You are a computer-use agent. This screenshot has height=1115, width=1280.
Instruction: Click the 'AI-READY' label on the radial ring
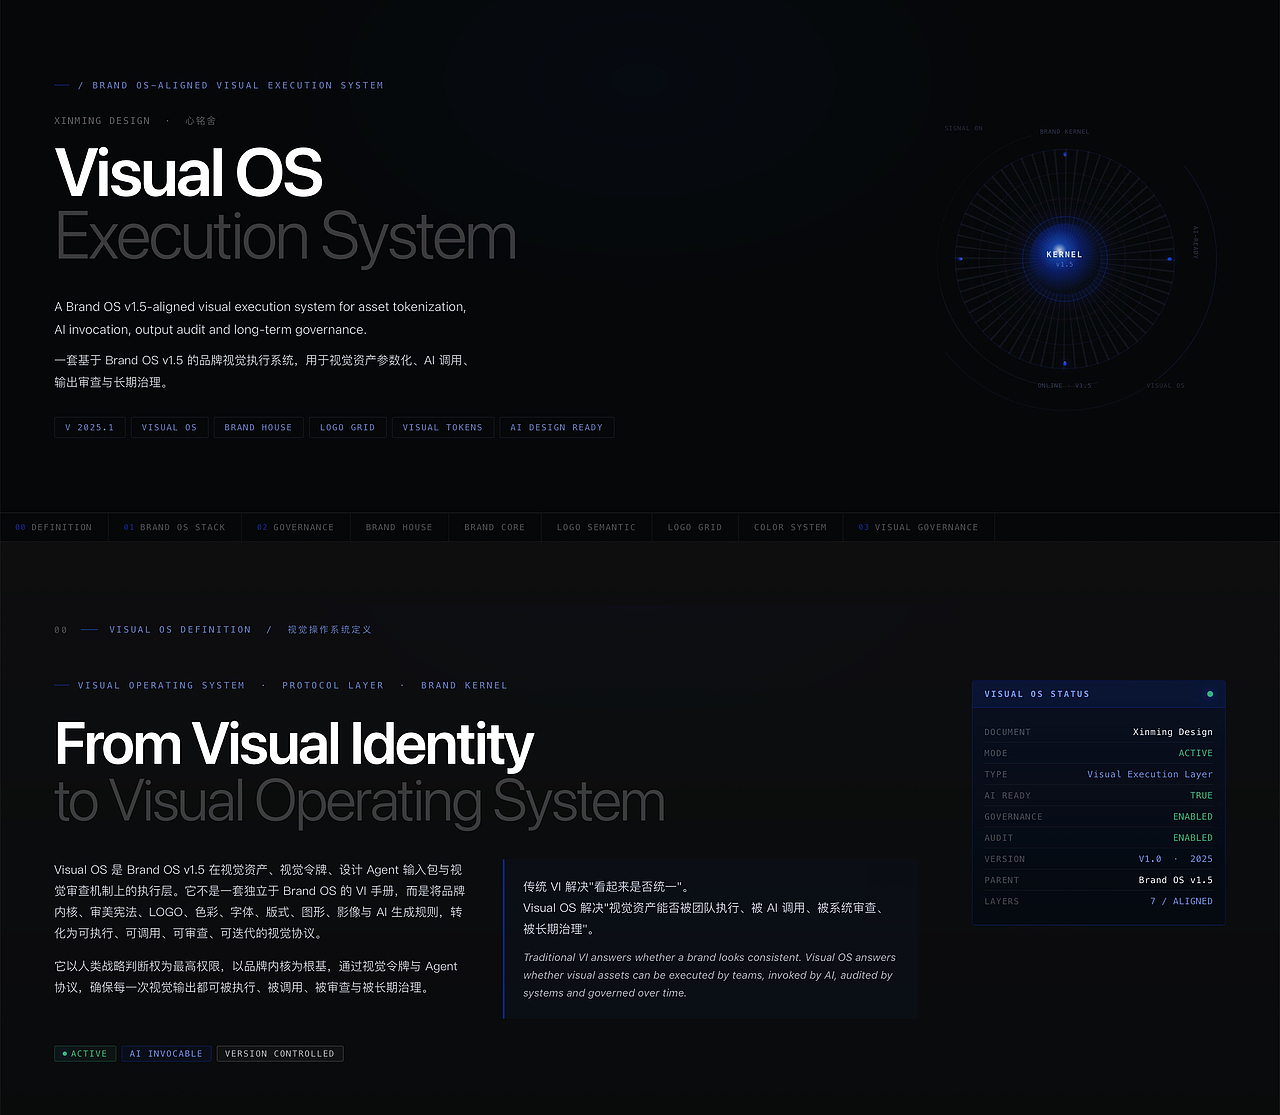click(1195, 242)
